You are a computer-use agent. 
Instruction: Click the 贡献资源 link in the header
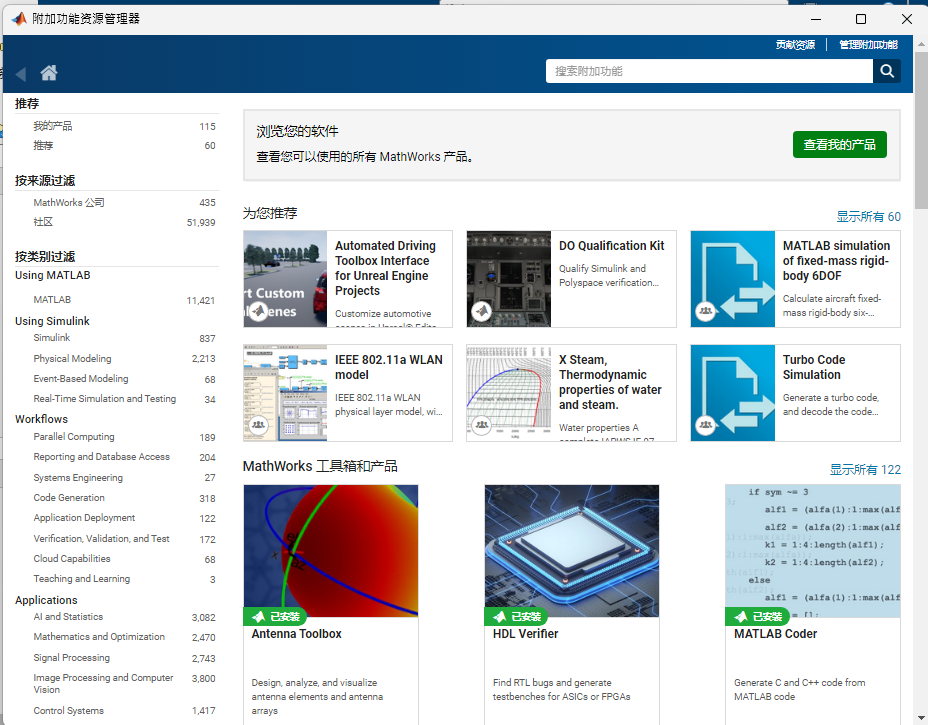click(x=795, y=45)
